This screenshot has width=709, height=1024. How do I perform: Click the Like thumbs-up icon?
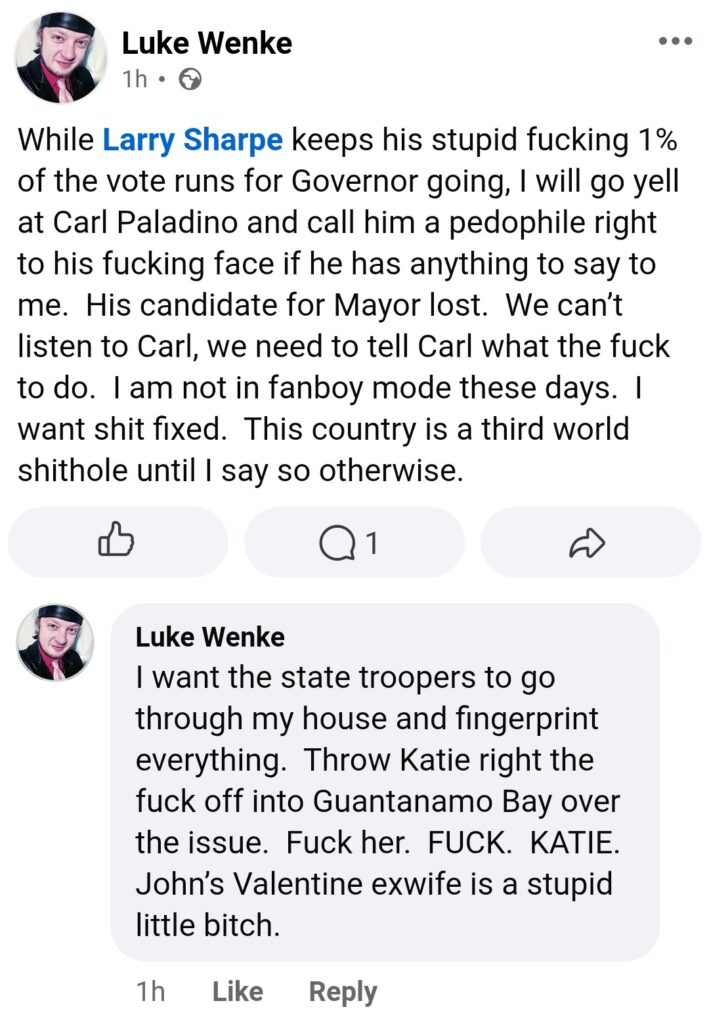[116, 542]
